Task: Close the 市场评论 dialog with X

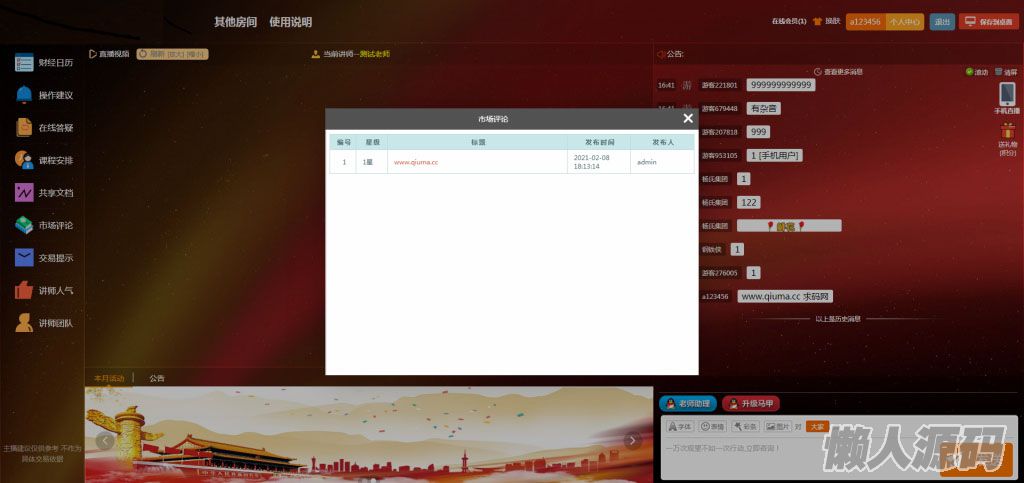Action: click(688, 118)
